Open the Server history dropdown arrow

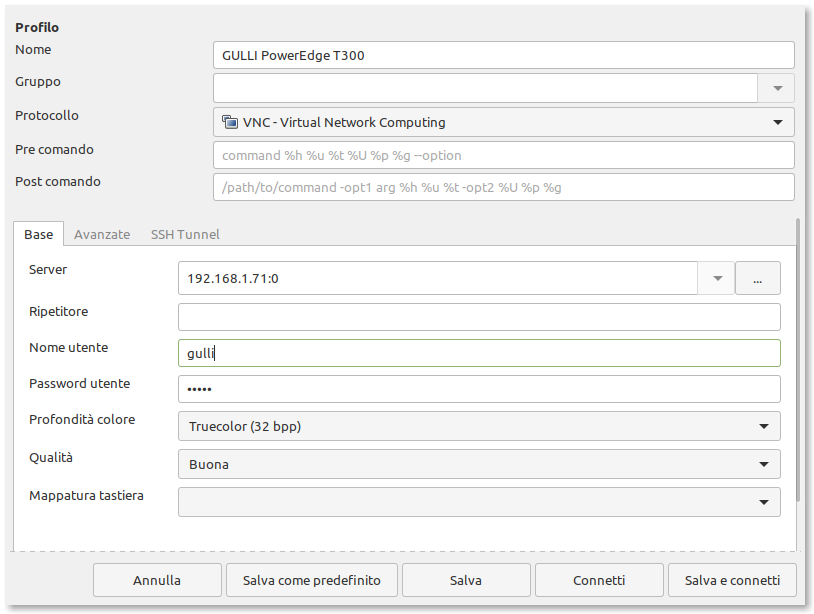[717, 278]
